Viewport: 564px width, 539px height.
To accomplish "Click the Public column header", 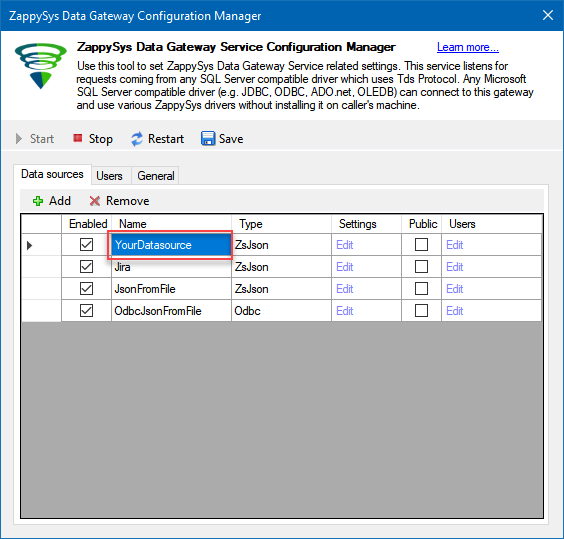I will point(422,224).
